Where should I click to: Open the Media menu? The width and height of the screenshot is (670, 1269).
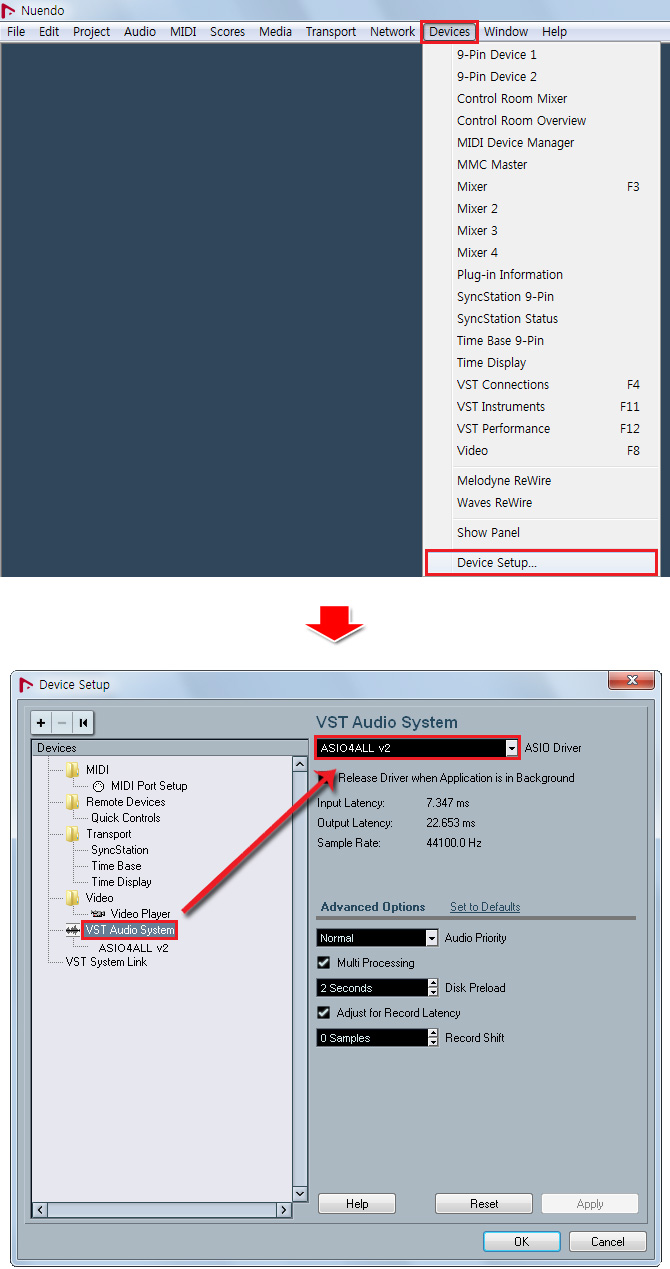[275, 32]
